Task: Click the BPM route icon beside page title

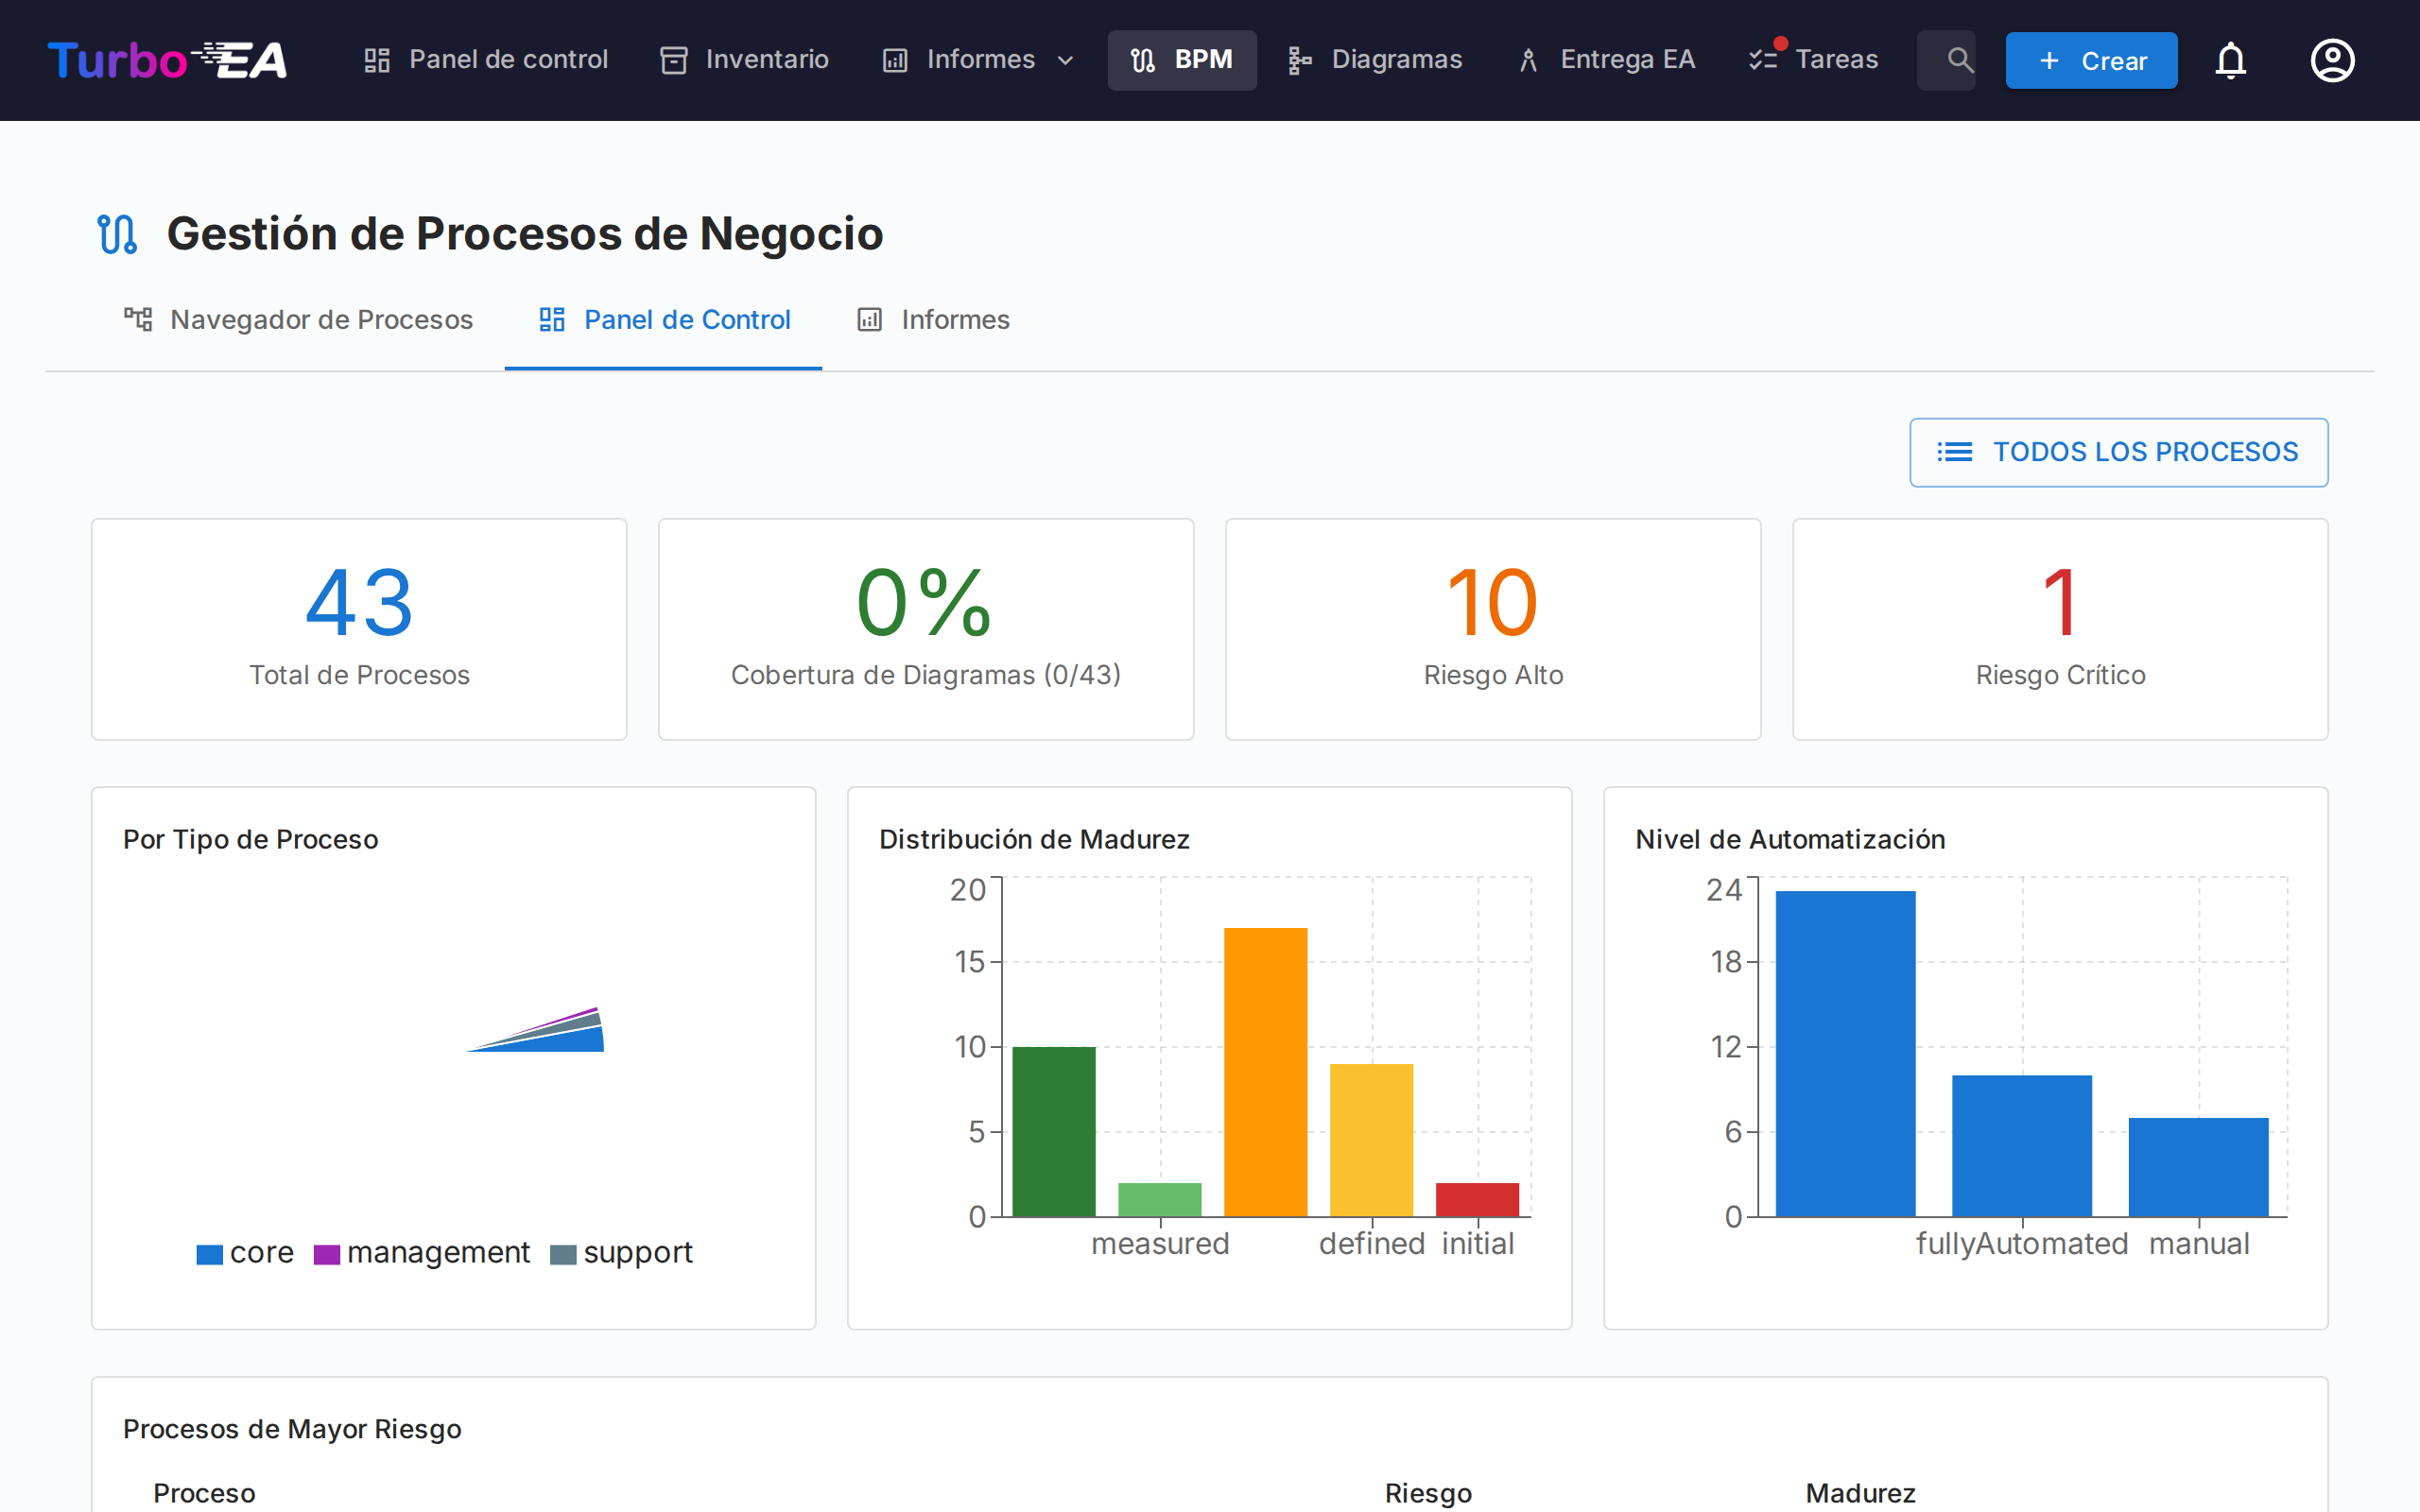Action: (117, 234)
